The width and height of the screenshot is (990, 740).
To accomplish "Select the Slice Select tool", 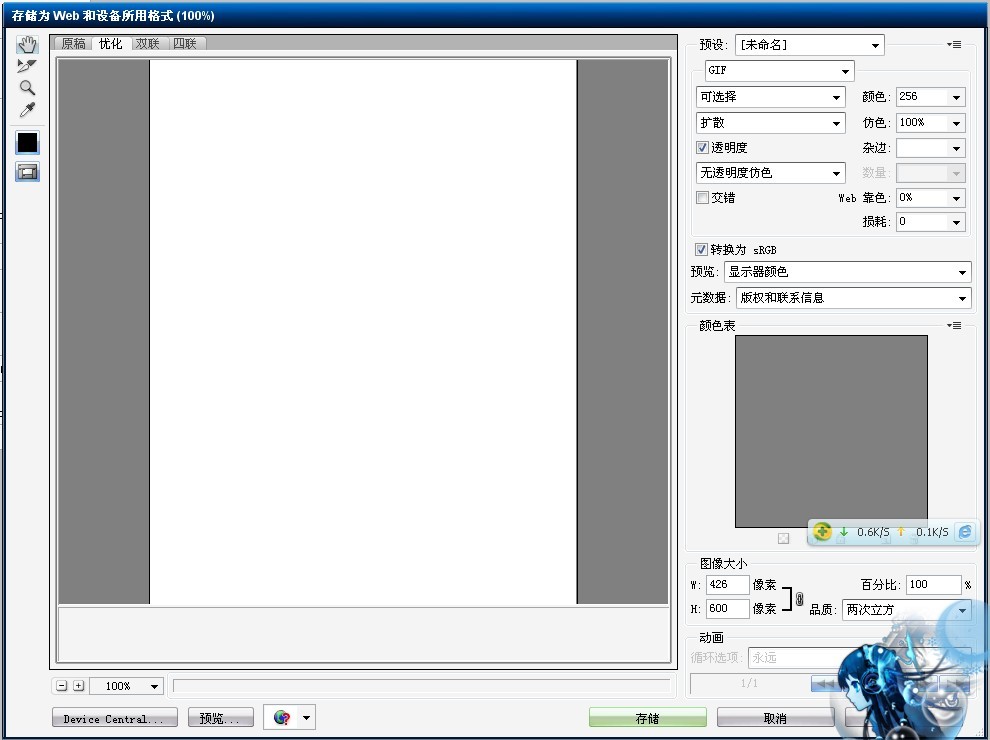I will point(27,66).
